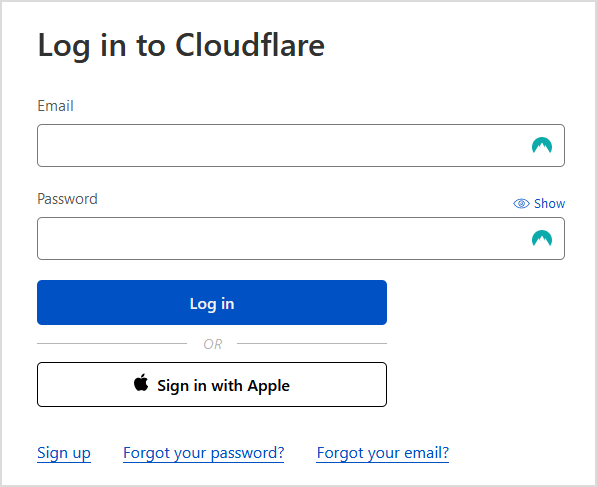This screenshot has width=597, height=487.
Task: Click the word Cloudflare in the heading
Action: click(x=250, y=45)
